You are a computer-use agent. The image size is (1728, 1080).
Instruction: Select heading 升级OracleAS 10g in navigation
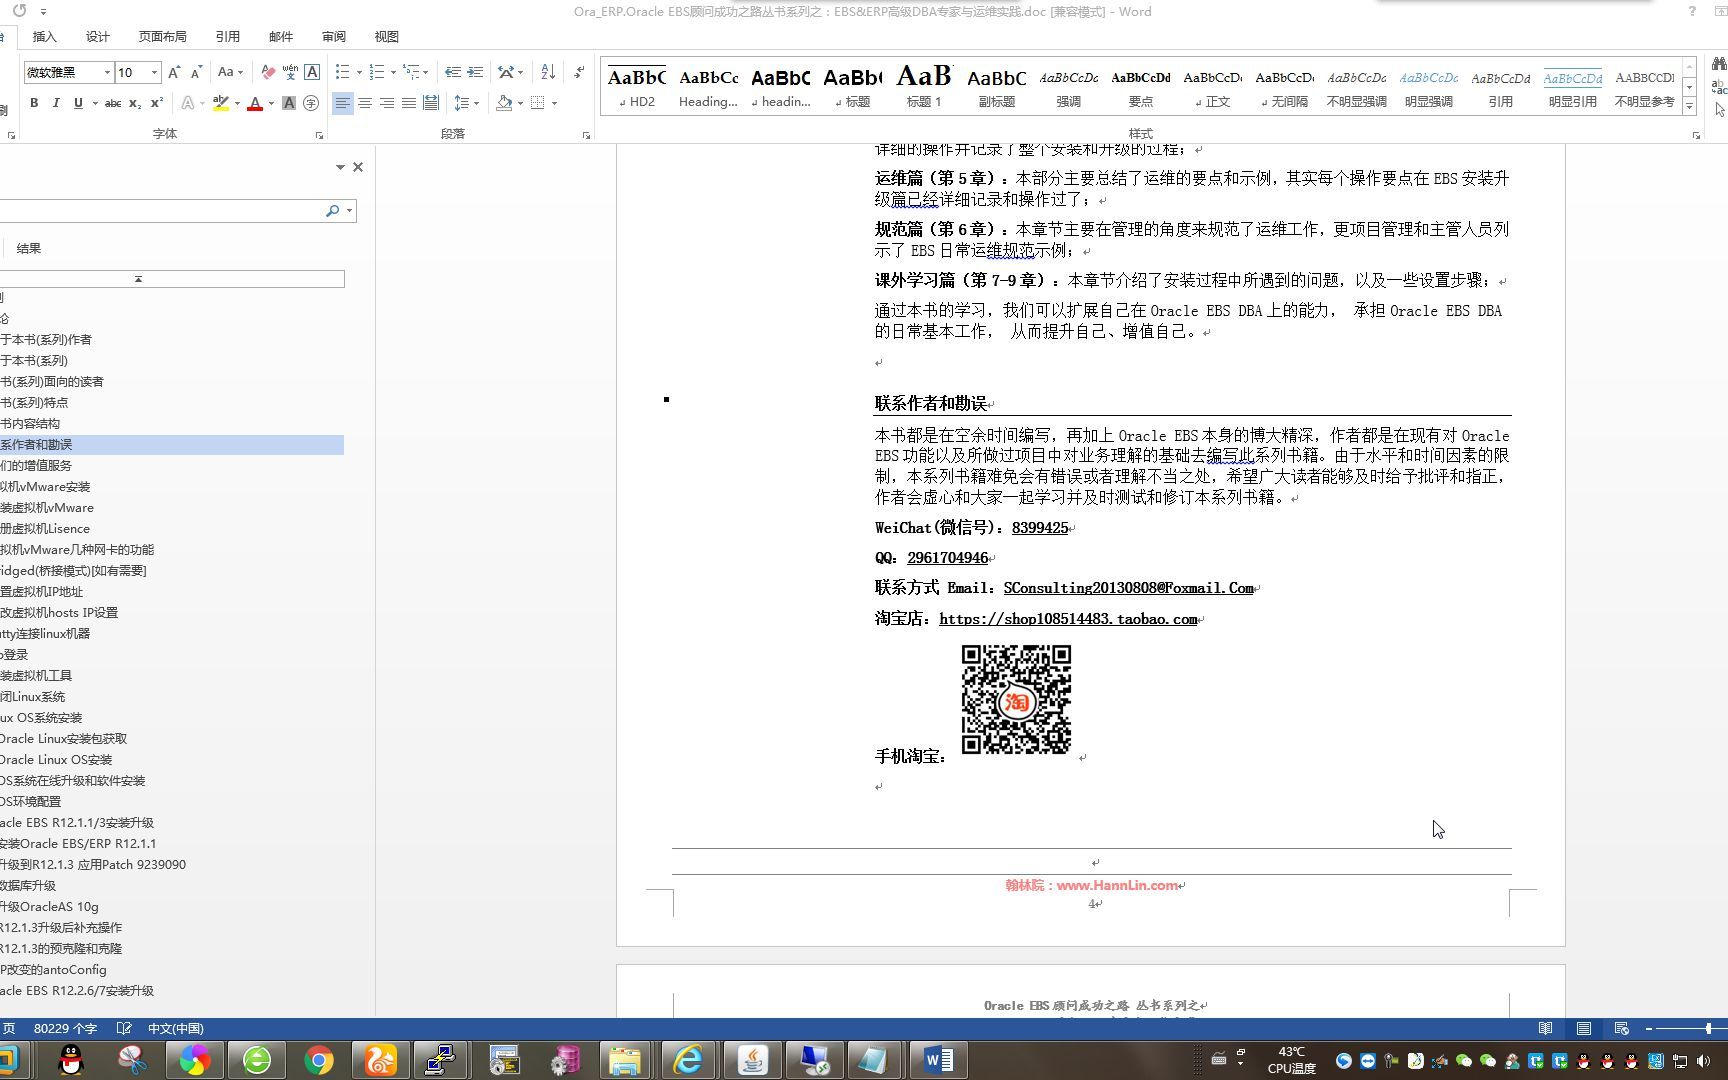pyautogui.click(x=49, y=907)
